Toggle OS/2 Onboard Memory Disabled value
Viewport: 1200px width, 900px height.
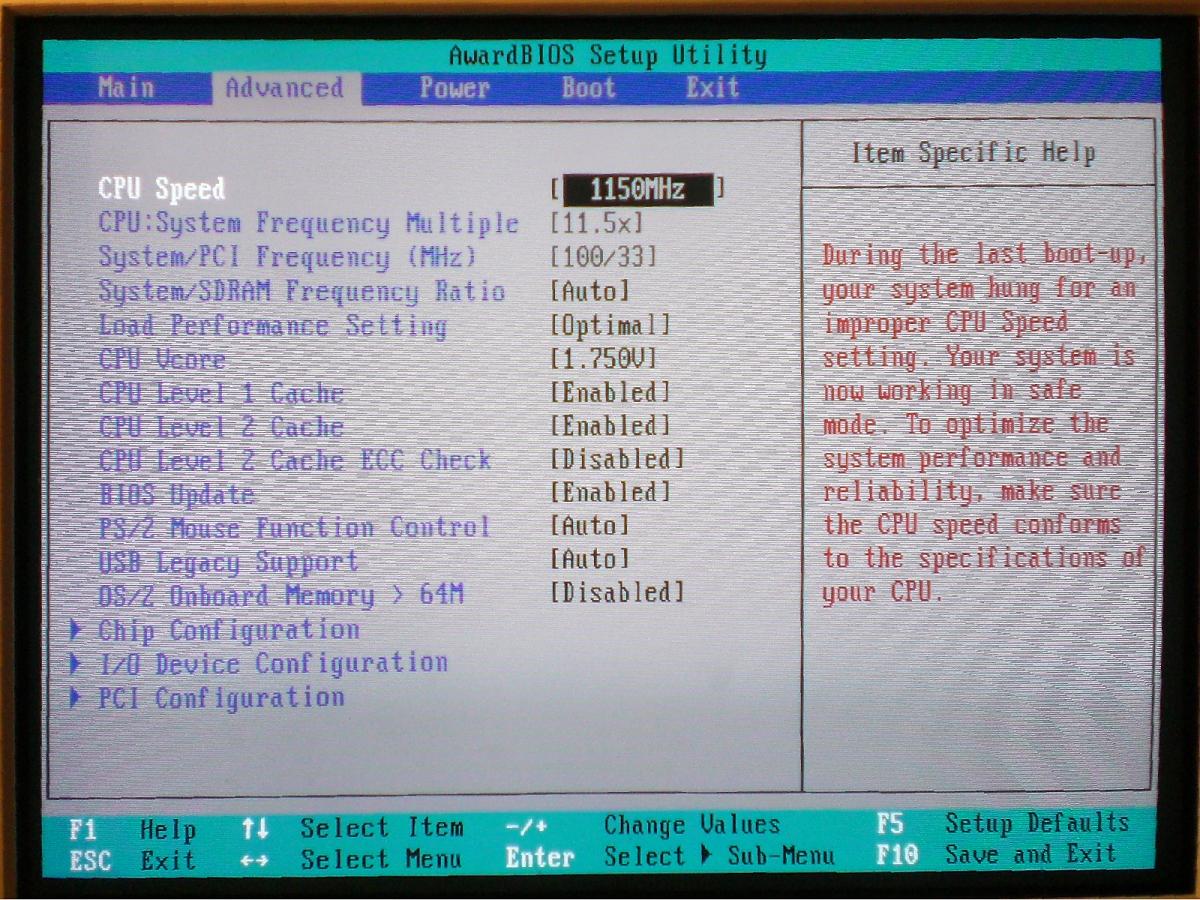point(617,593)
